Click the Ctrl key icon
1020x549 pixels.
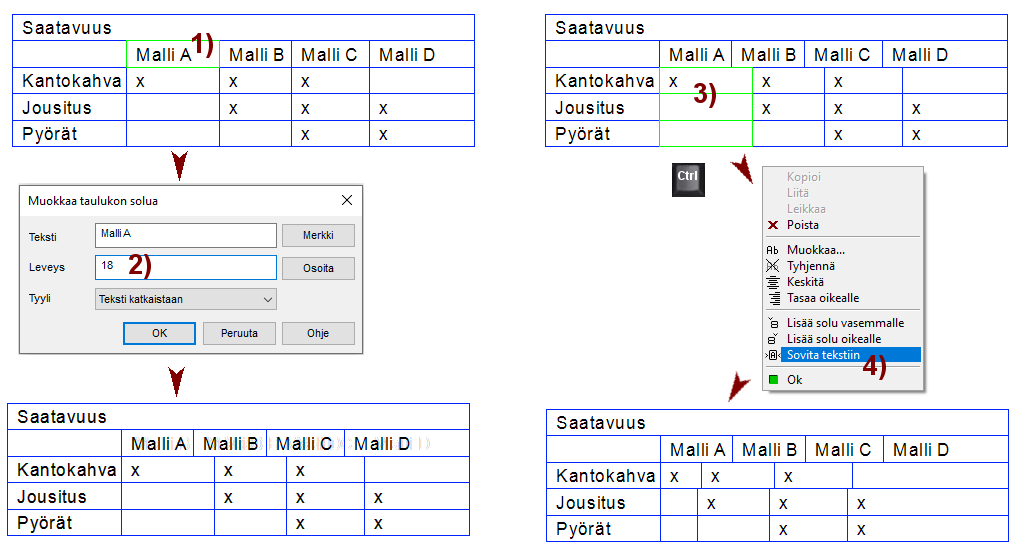click(x=687, y=177)
